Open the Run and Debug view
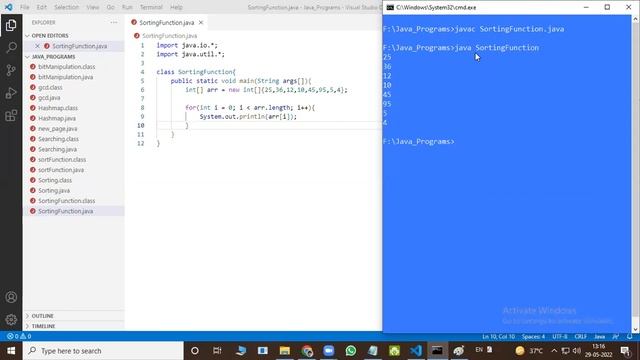Viewport: 640px width, 360px height. 11,93
